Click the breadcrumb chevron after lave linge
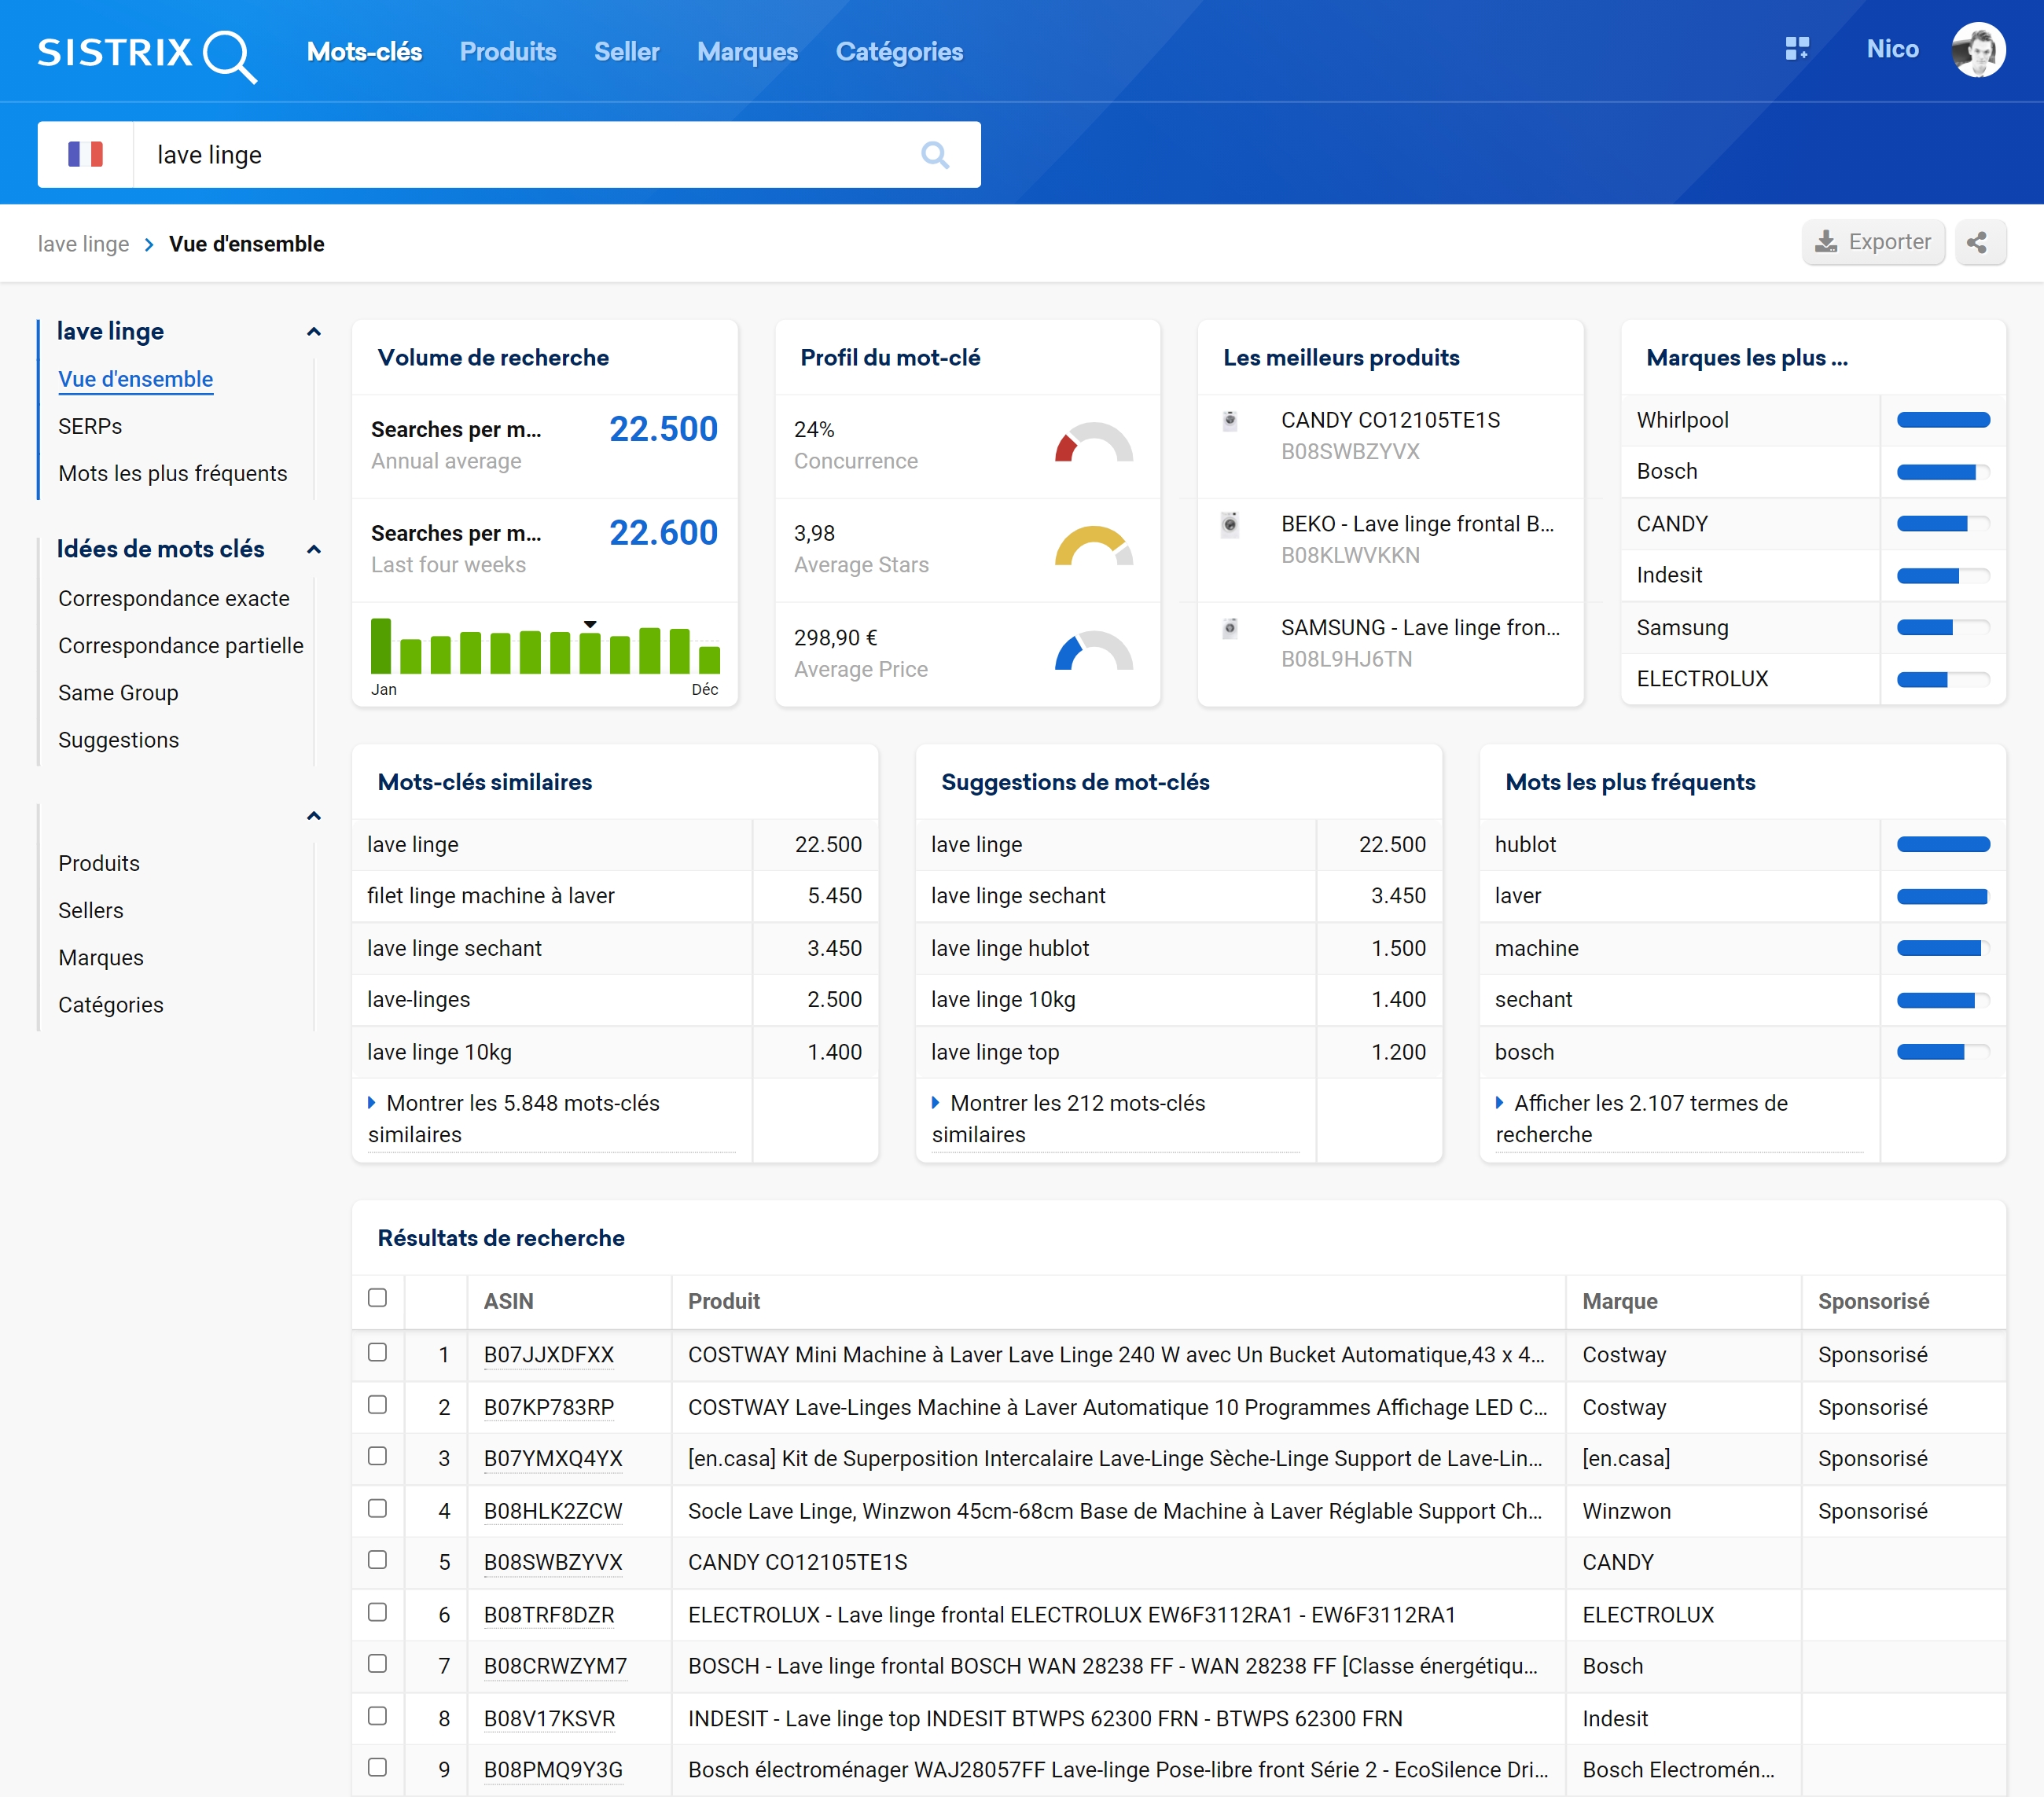The image size is (2044, 1797). [x=149, y=245]
